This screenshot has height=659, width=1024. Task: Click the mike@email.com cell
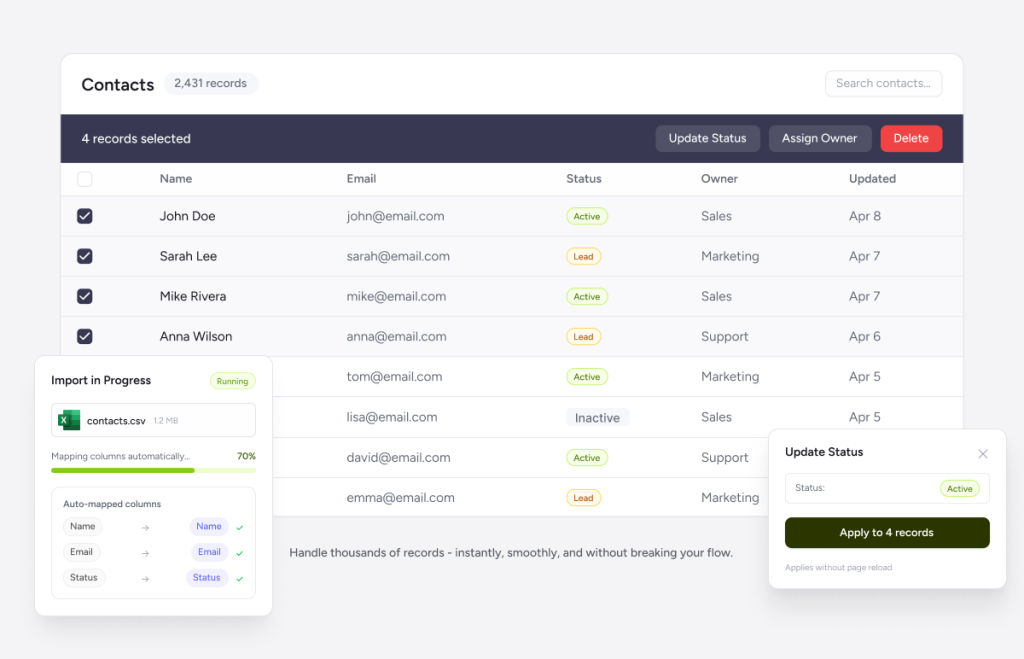[x=396, y=297]
